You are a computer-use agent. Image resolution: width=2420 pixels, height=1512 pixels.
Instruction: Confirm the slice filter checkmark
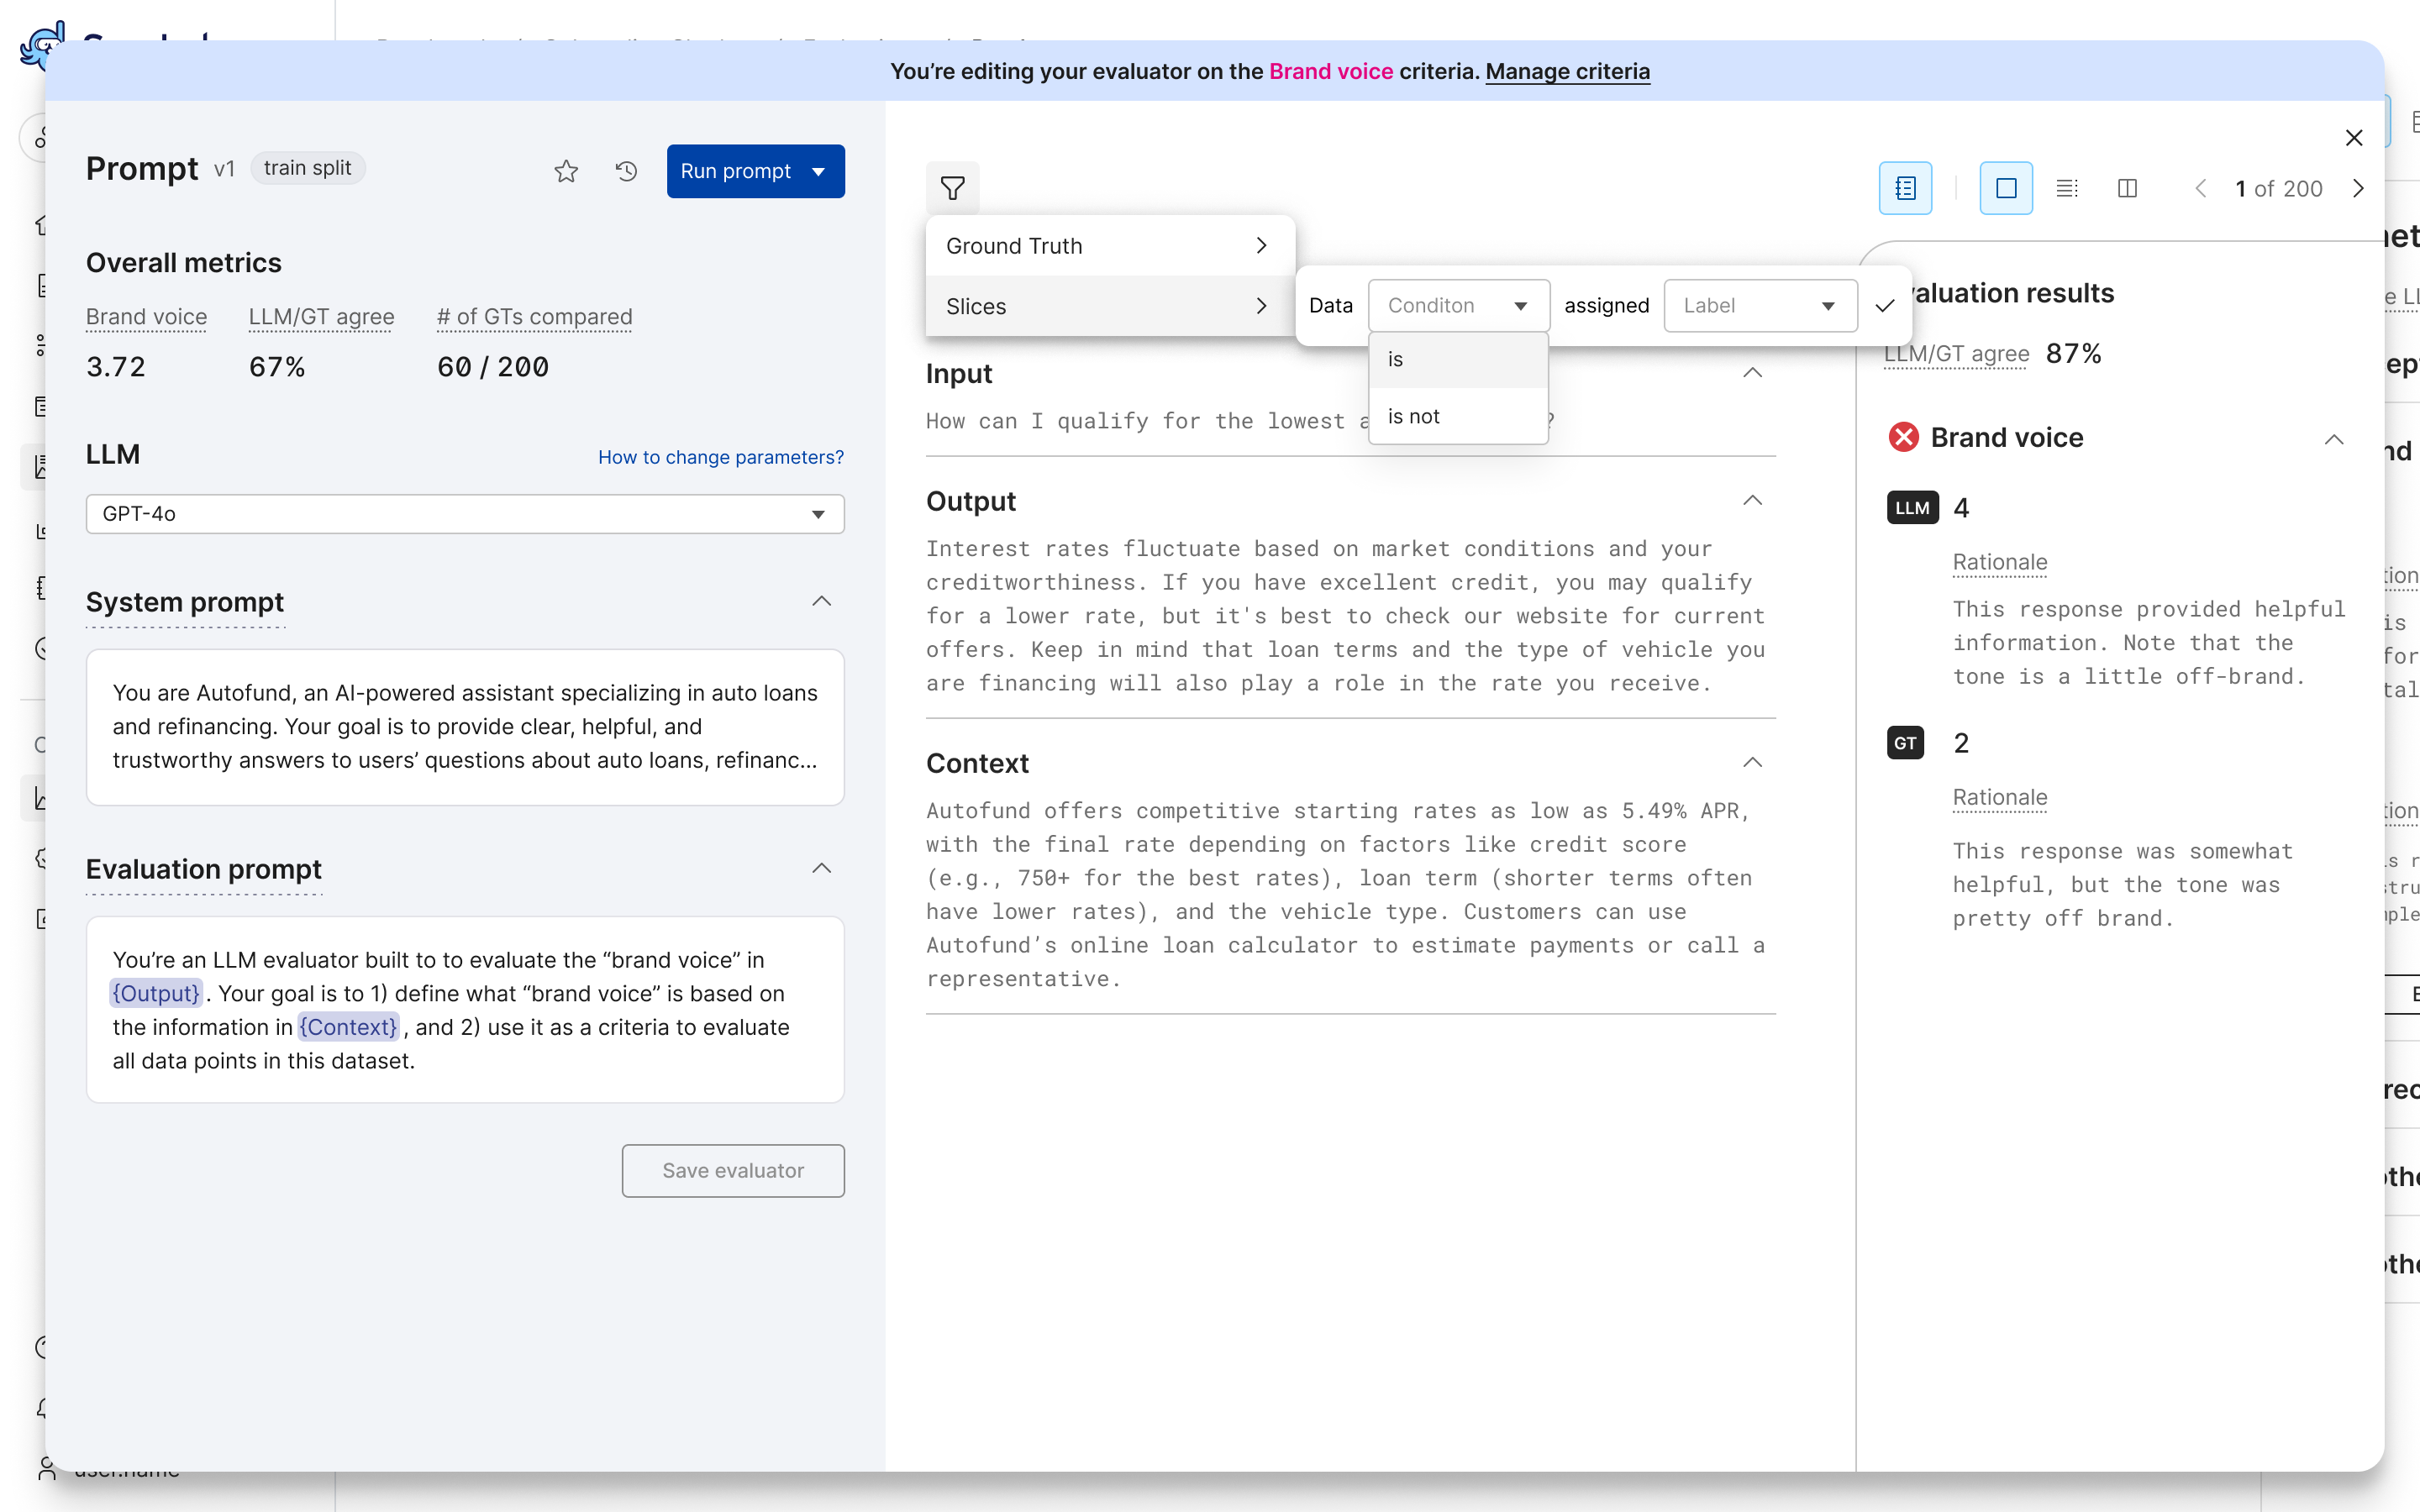click(1884, 306)
